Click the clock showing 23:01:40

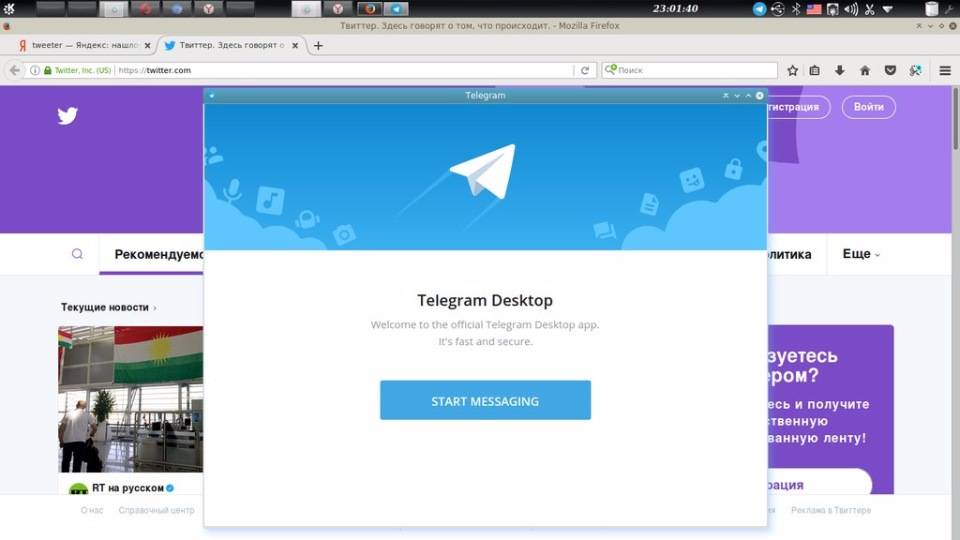(675, 9)
